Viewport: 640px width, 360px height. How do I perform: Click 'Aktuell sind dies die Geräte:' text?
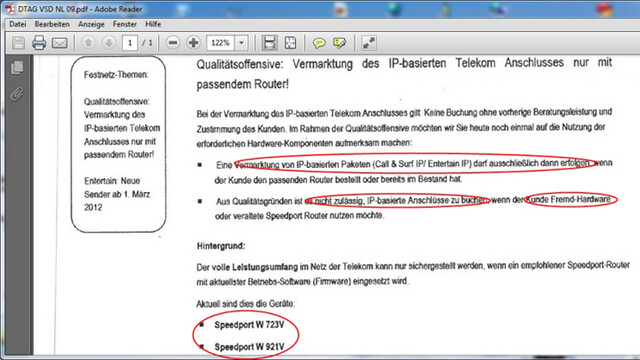(x=245, y=304)
